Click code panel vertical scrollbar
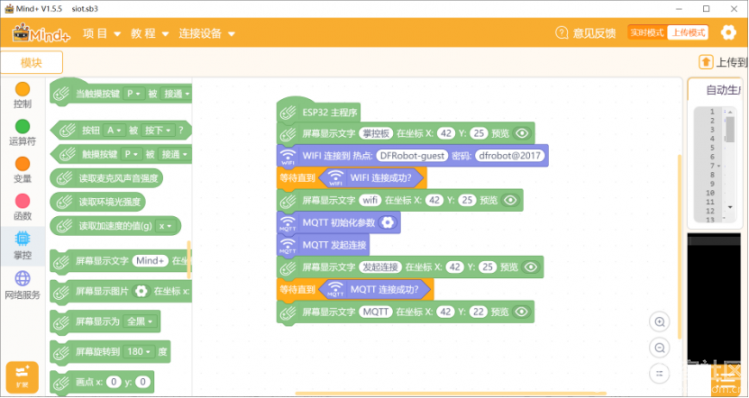This screenshot has width=749, height=398. tap(730, 129)
